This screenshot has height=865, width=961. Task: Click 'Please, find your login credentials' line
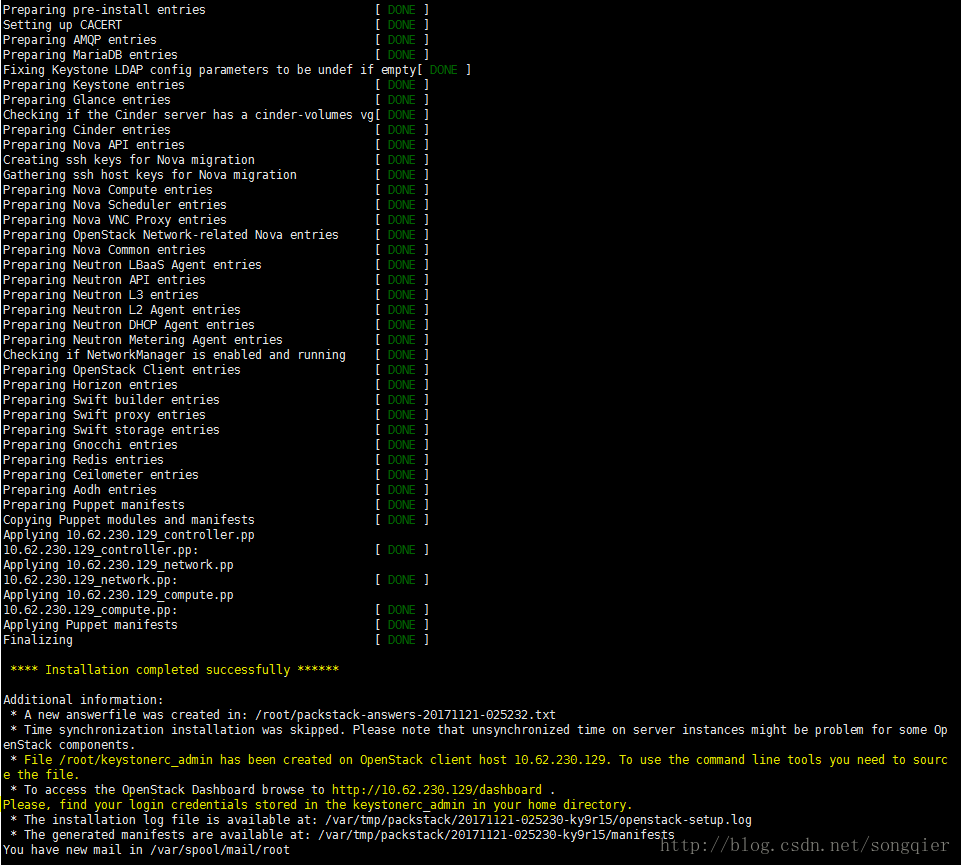click(317, 806)
